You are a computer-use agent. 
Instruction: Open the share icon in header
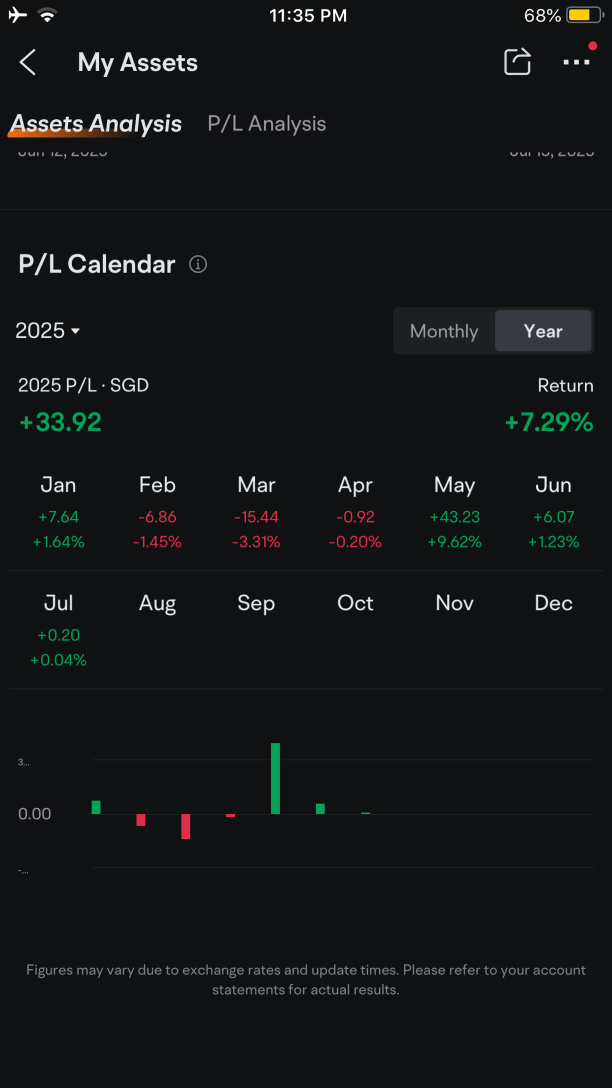click(x=517, y=62)
